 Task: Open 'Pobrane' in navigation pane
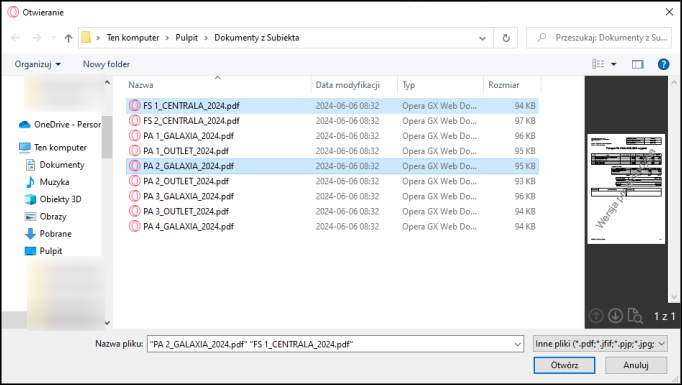(x=48, y=234)
